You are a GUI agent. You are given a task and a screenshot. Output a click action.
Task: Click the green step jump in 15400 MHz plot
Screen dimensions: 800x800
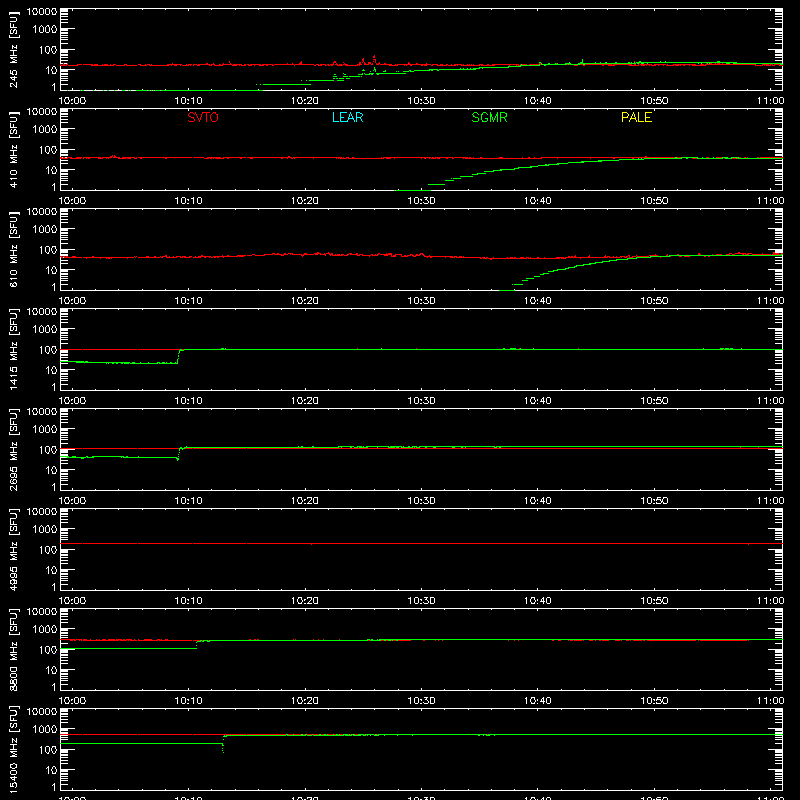tap(223, 744)
